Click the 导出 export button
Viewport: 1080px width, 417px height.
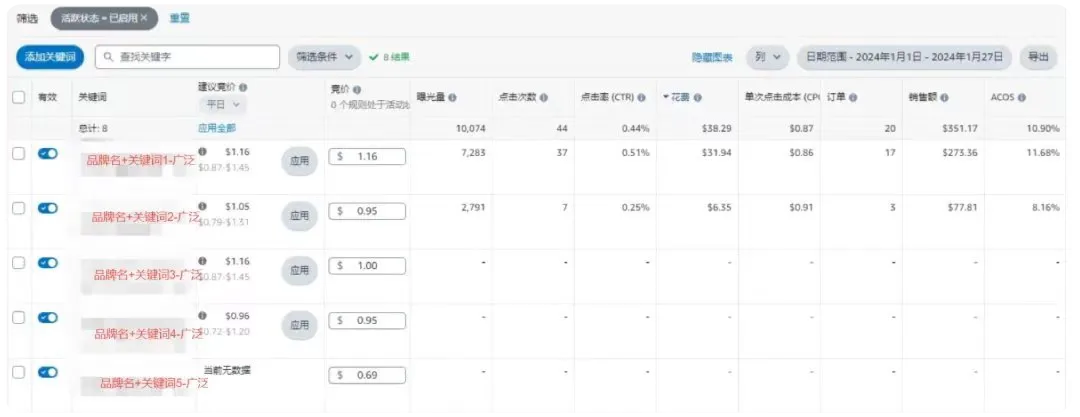(1038, 57)
